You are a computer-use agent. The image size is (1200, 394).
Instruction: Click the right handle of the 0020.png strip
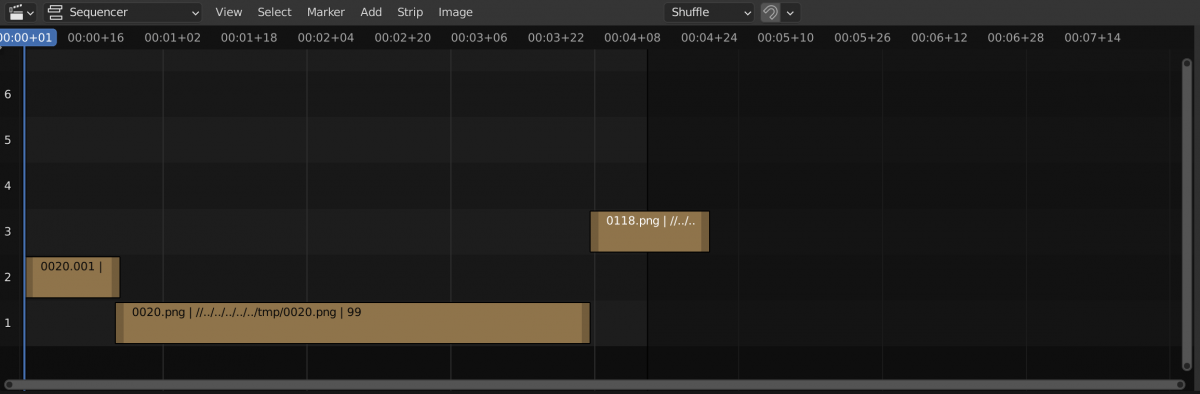point(586,323)
